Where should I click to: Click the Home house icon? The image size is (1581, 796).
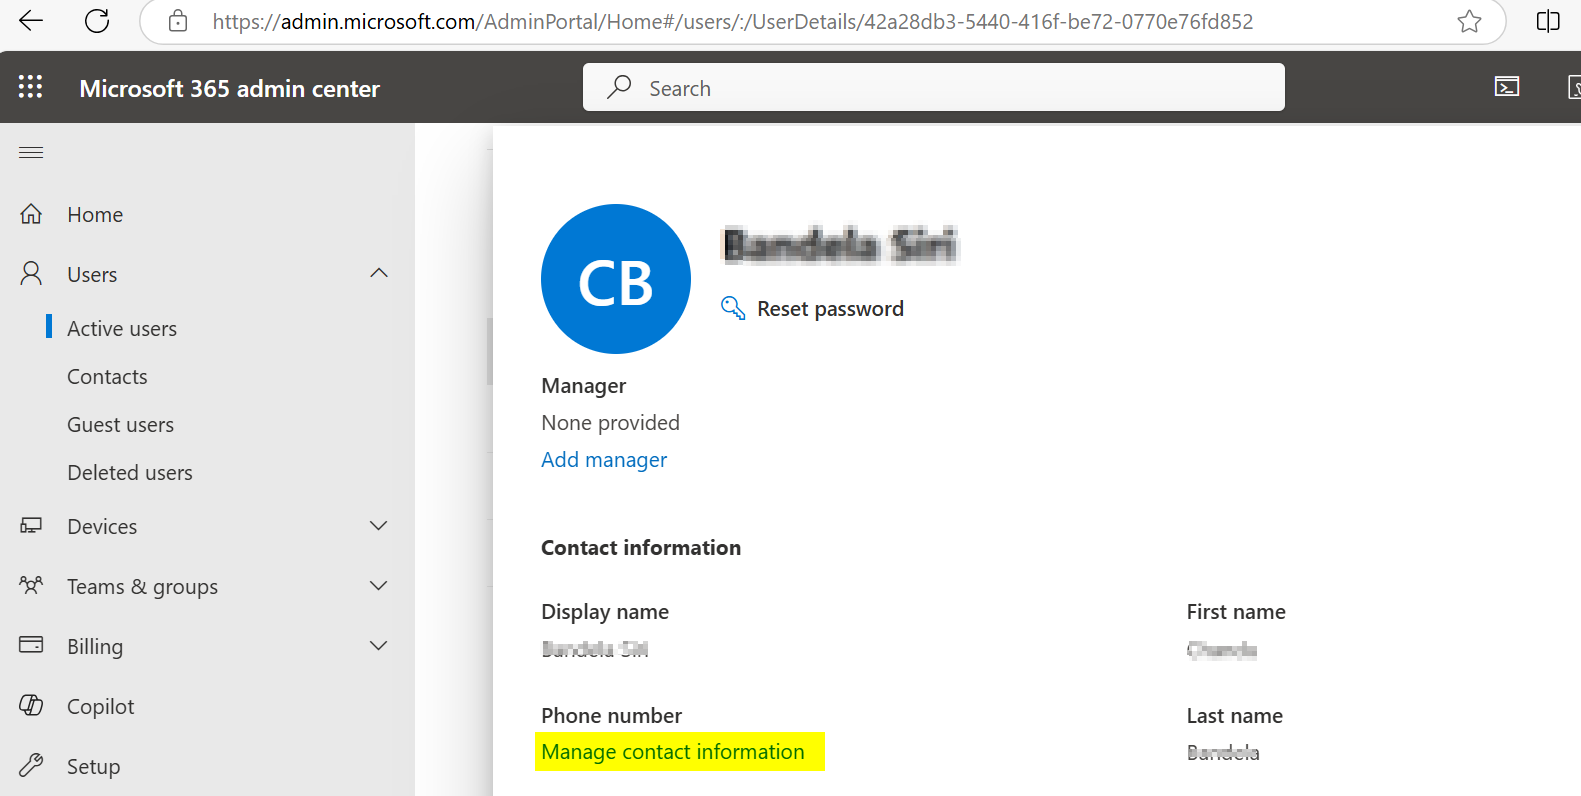coord(31,214)
